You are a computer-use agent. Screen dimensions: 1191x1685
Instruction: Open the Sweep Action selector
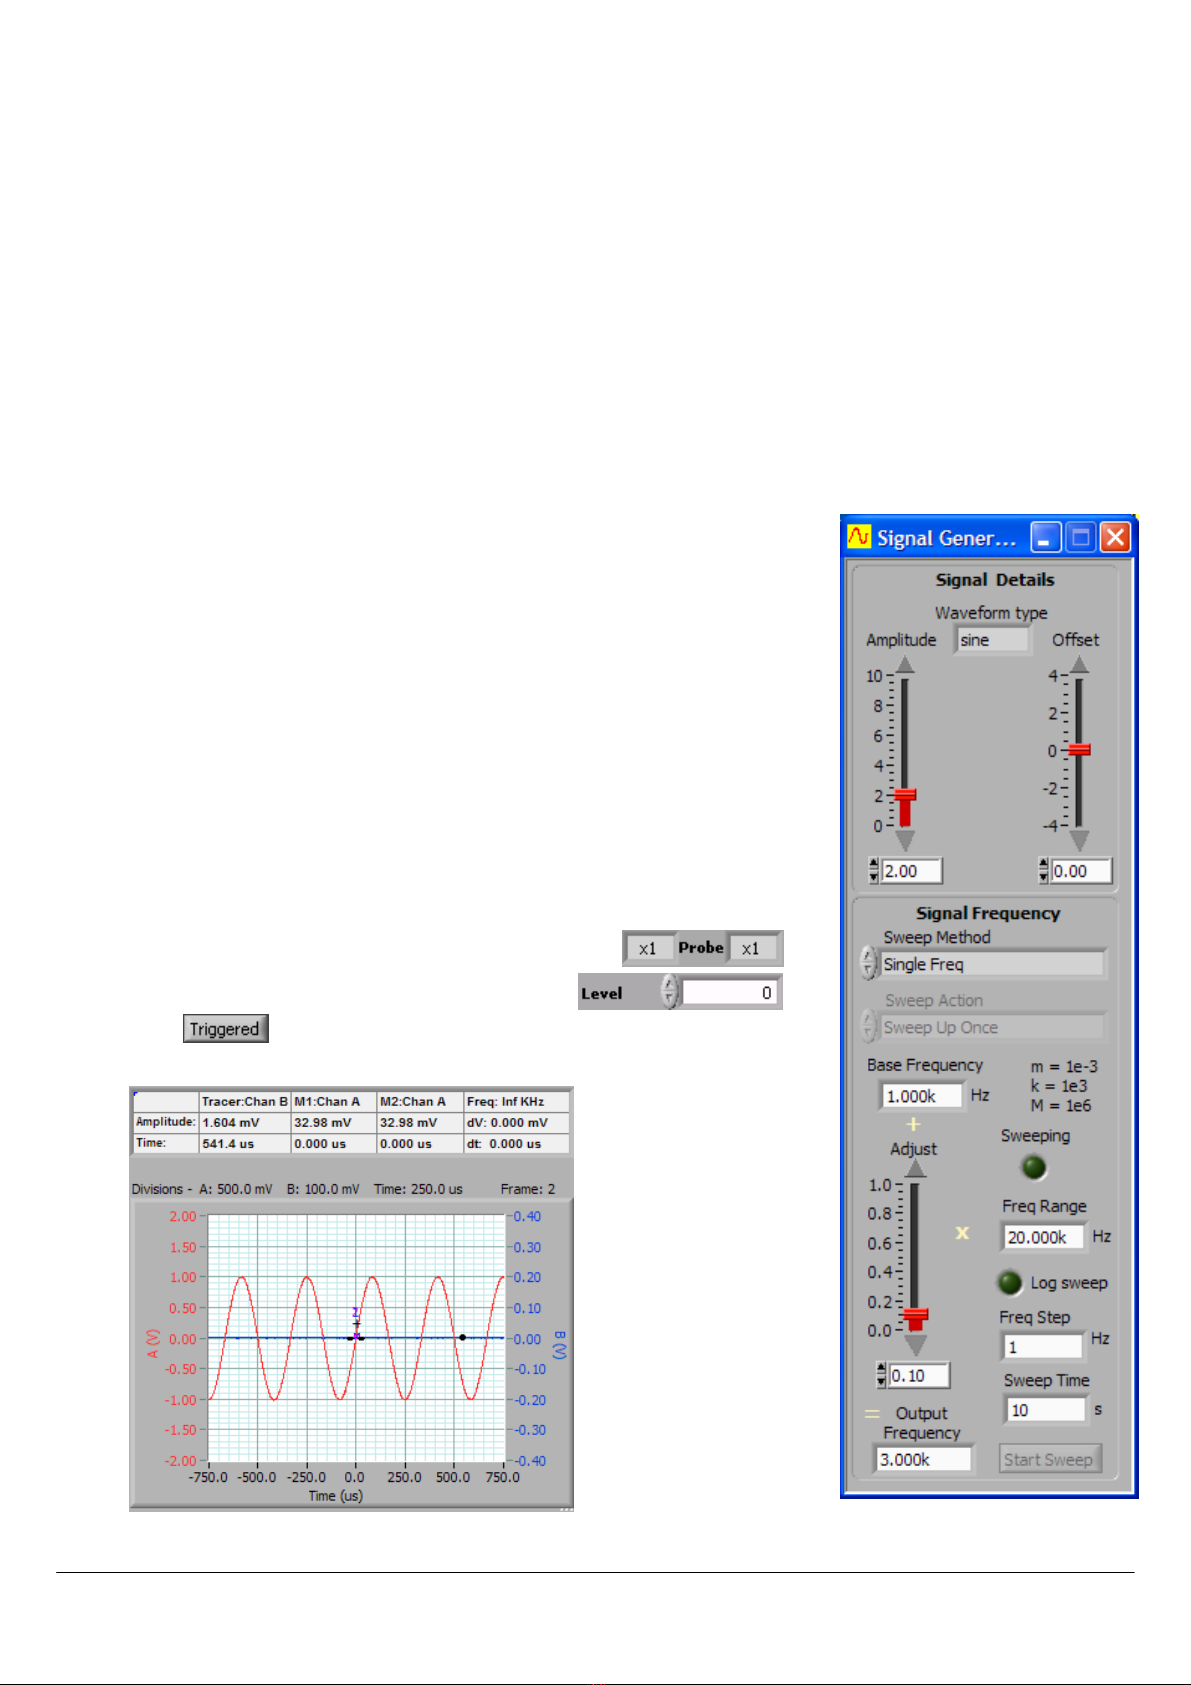coord(992,1027)
